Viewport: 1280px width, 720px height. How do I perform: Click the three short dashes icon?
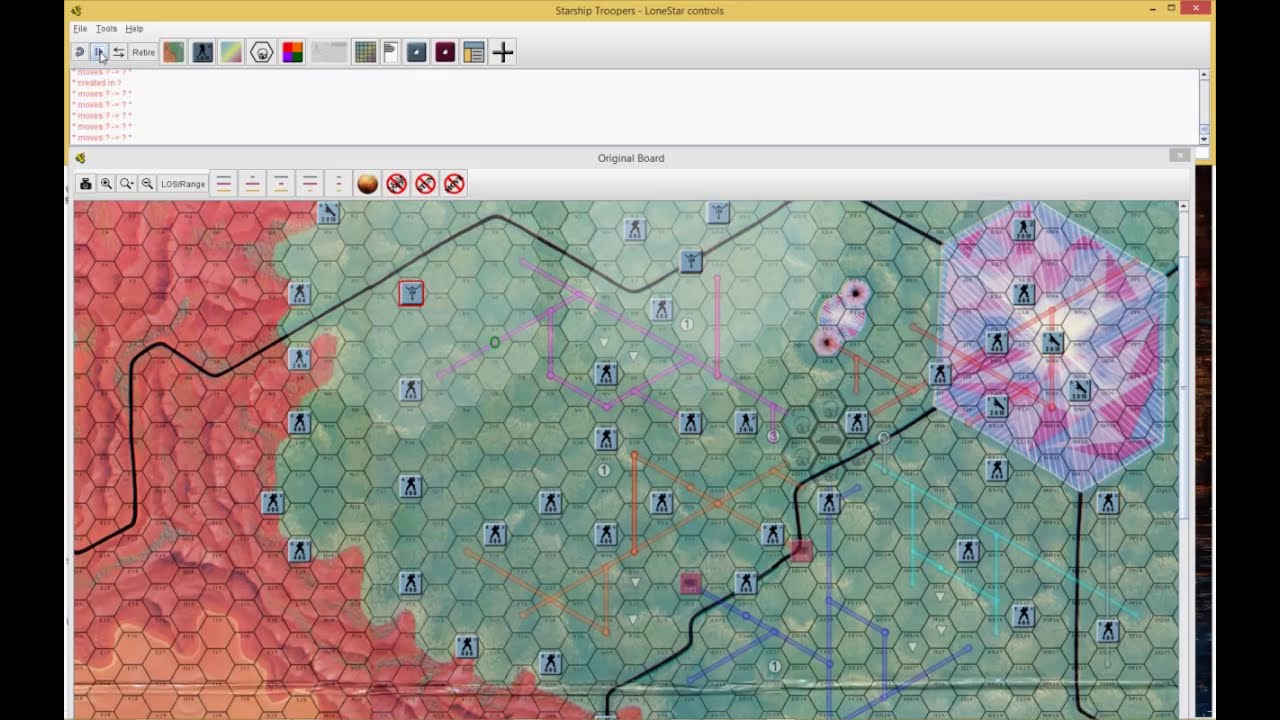(x=339, y=184)
